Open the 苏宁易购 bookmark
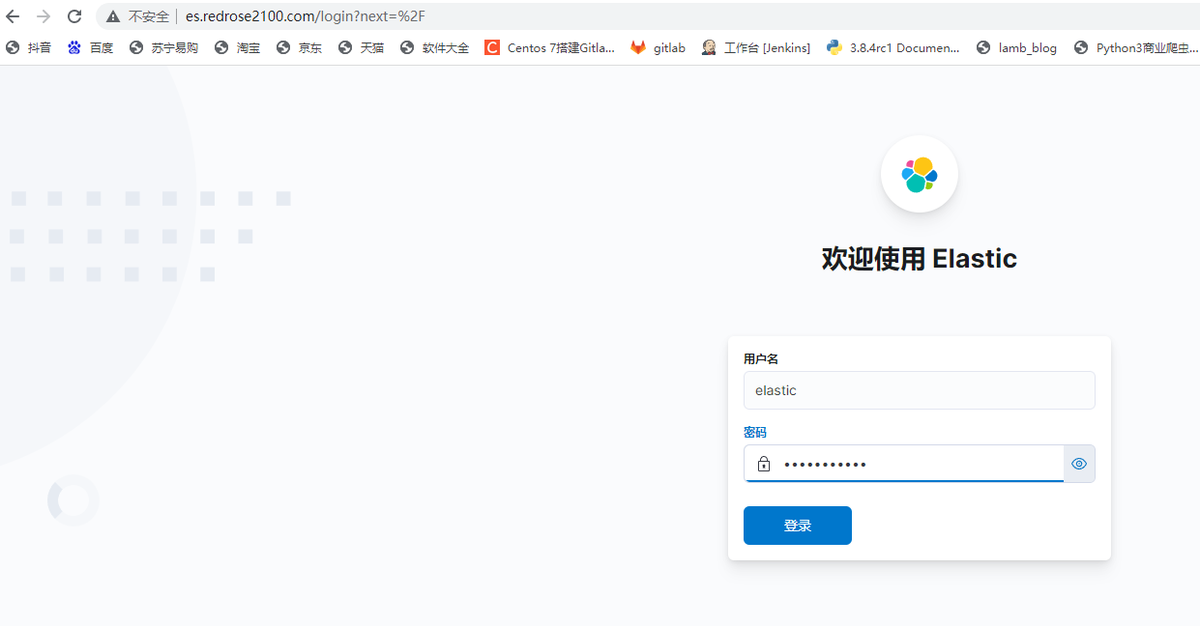The image size is (1200, 626). tap(164, 47)
